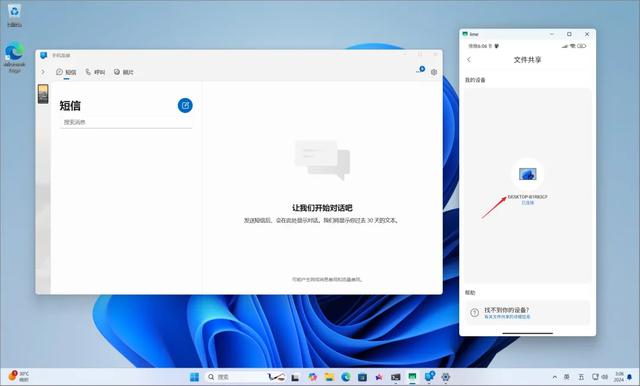
Task: Expand the left sidebar with the chevron
Action: [x=43, y=72]
